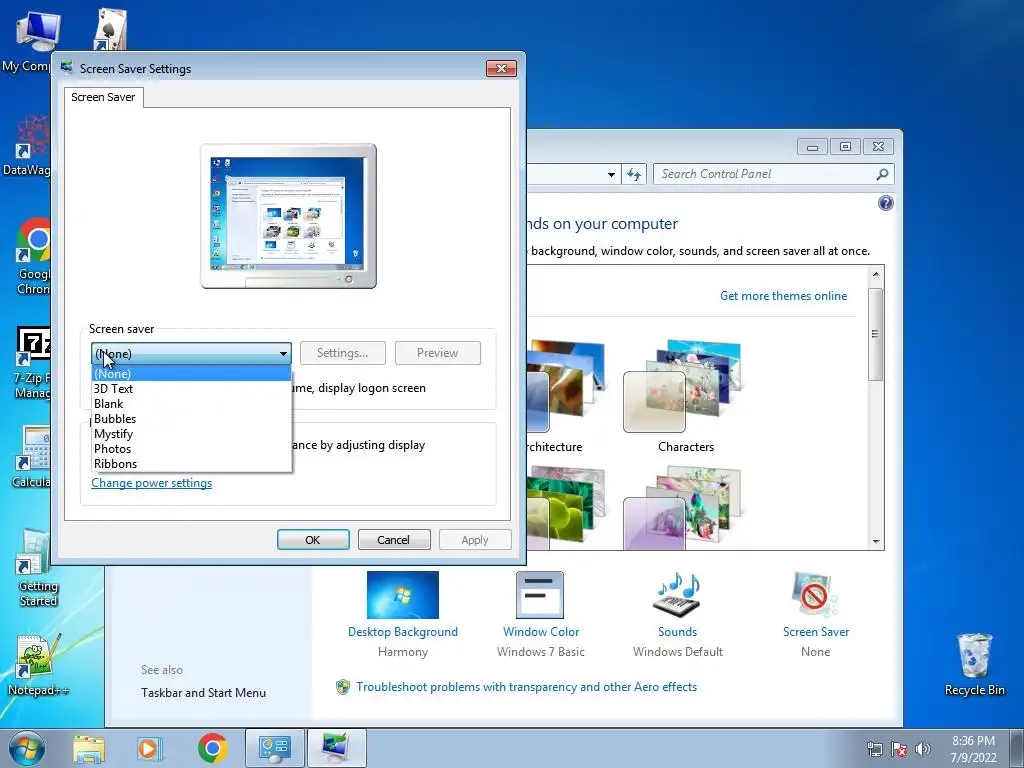Viewport: 1024px width, 768px height.
Task: Select the Google Chrome desktop icon
Action: pos(33,257)
